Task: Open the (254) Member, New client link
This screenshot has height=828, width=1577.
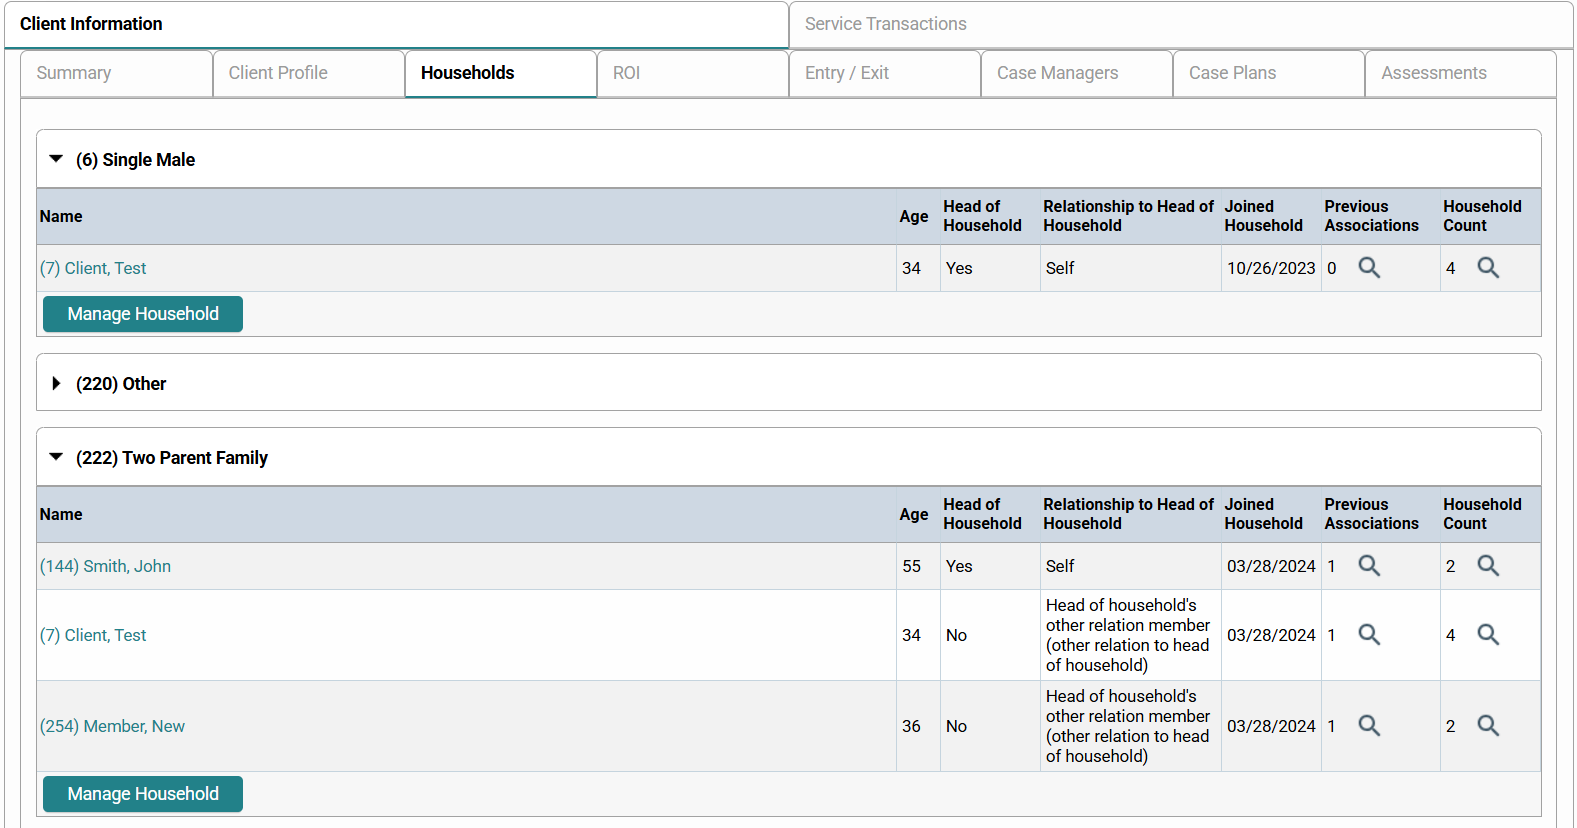Action: click(112, 726)
